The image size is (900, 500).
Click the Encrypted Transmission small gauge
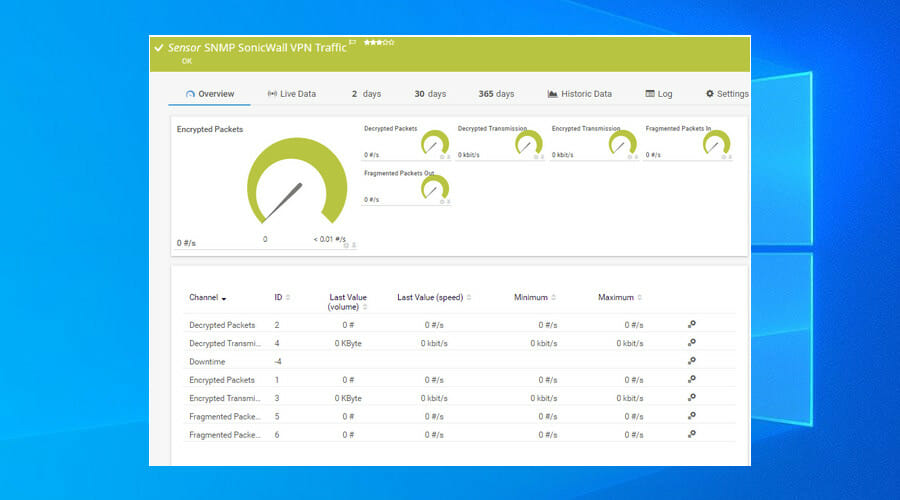click(622, 143)
